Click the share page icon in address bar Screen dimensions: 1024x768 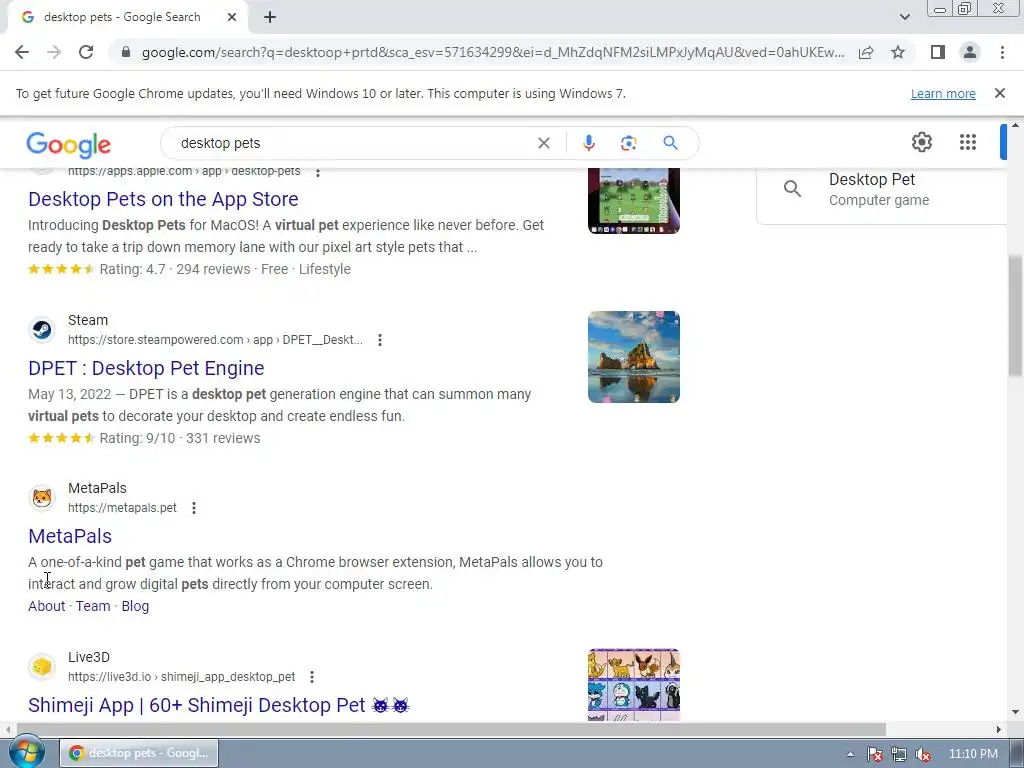(x=866, y=52)
